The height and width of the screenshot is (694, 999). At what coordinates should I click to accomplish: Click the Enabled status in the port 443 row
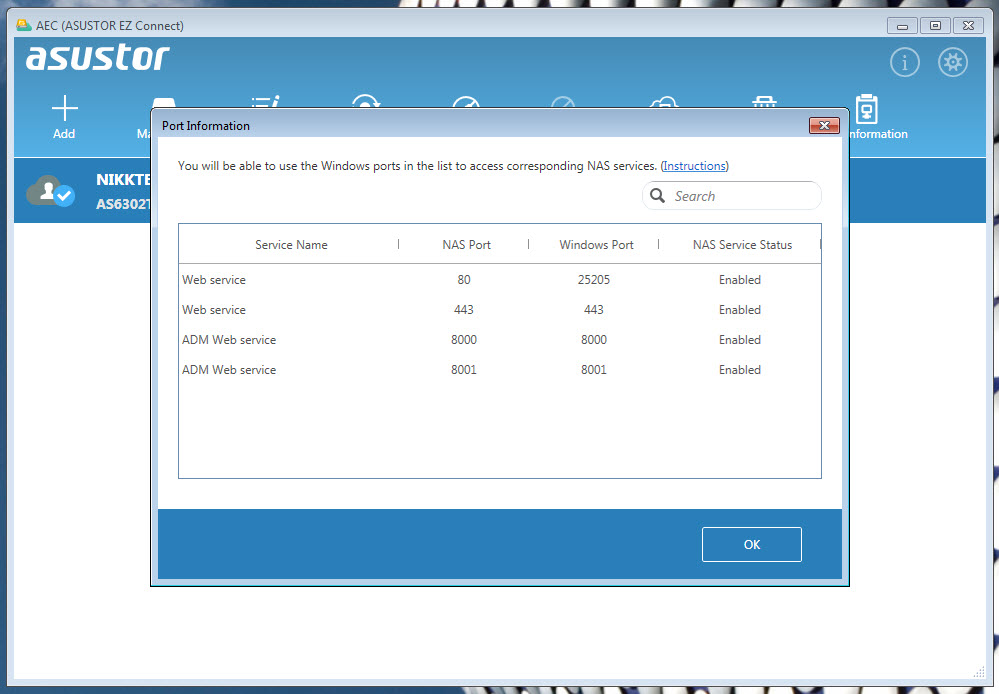click(x=740, y=310)
